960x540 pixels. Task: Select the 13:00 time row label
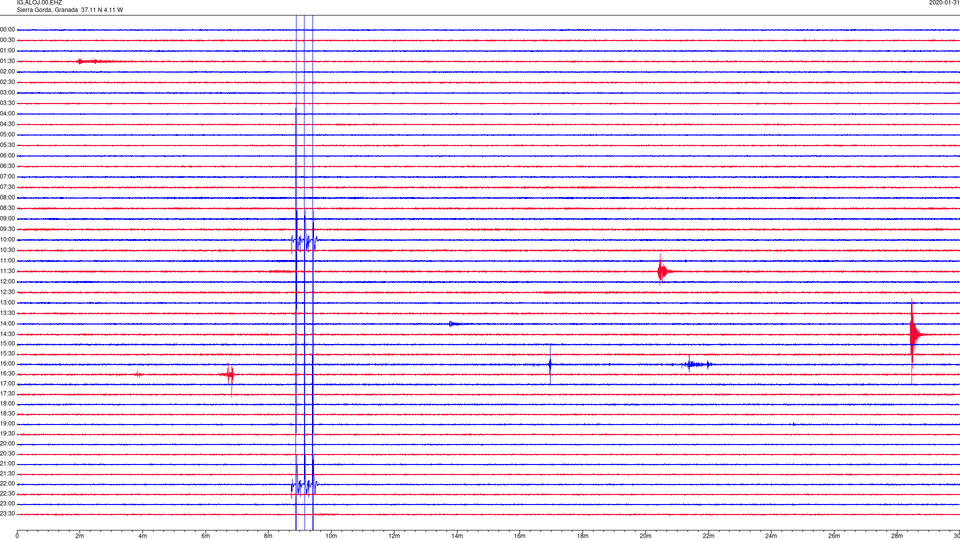pyautogui.click(x=7, y=302)
